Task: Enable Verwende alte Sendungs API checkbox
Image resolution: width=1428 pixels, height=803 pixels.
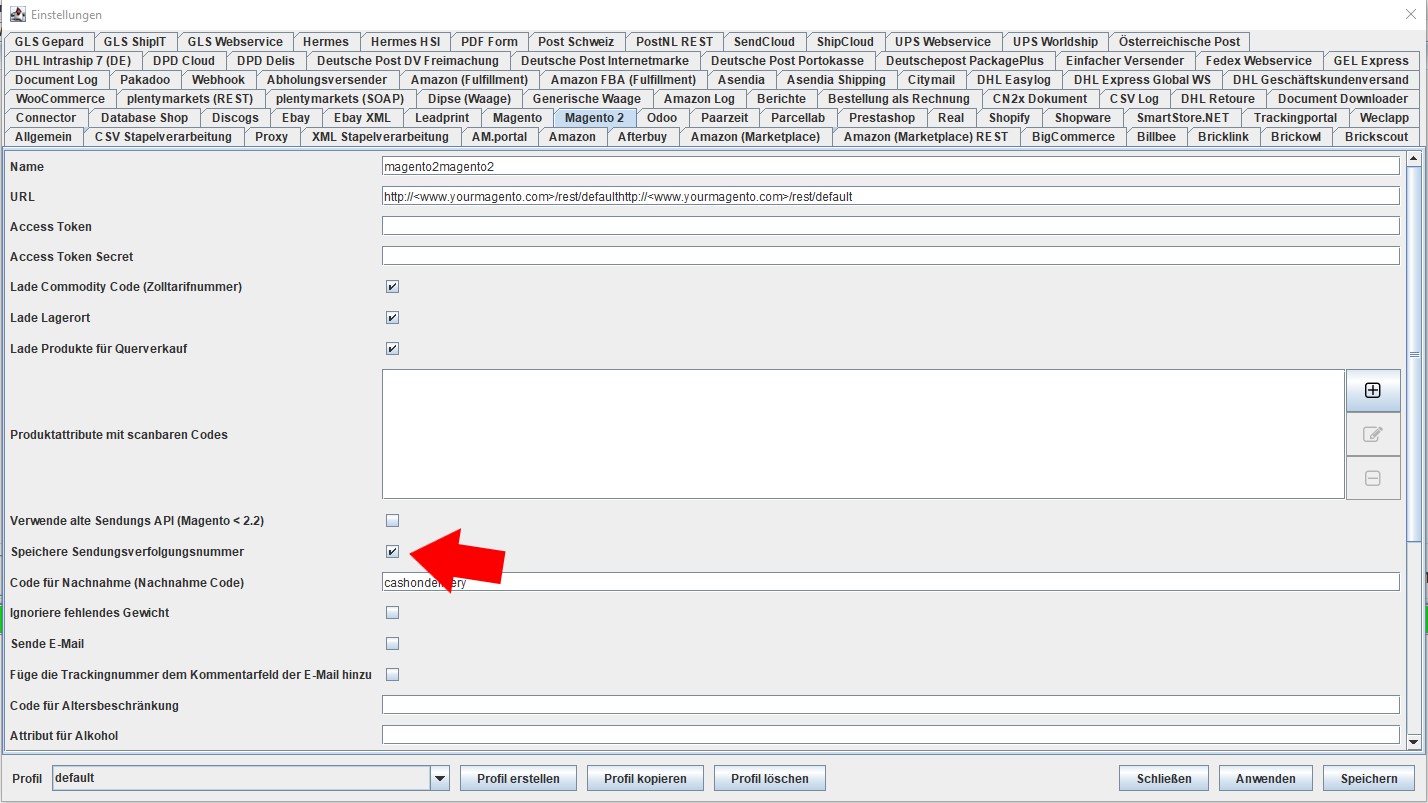Action: 392,521
